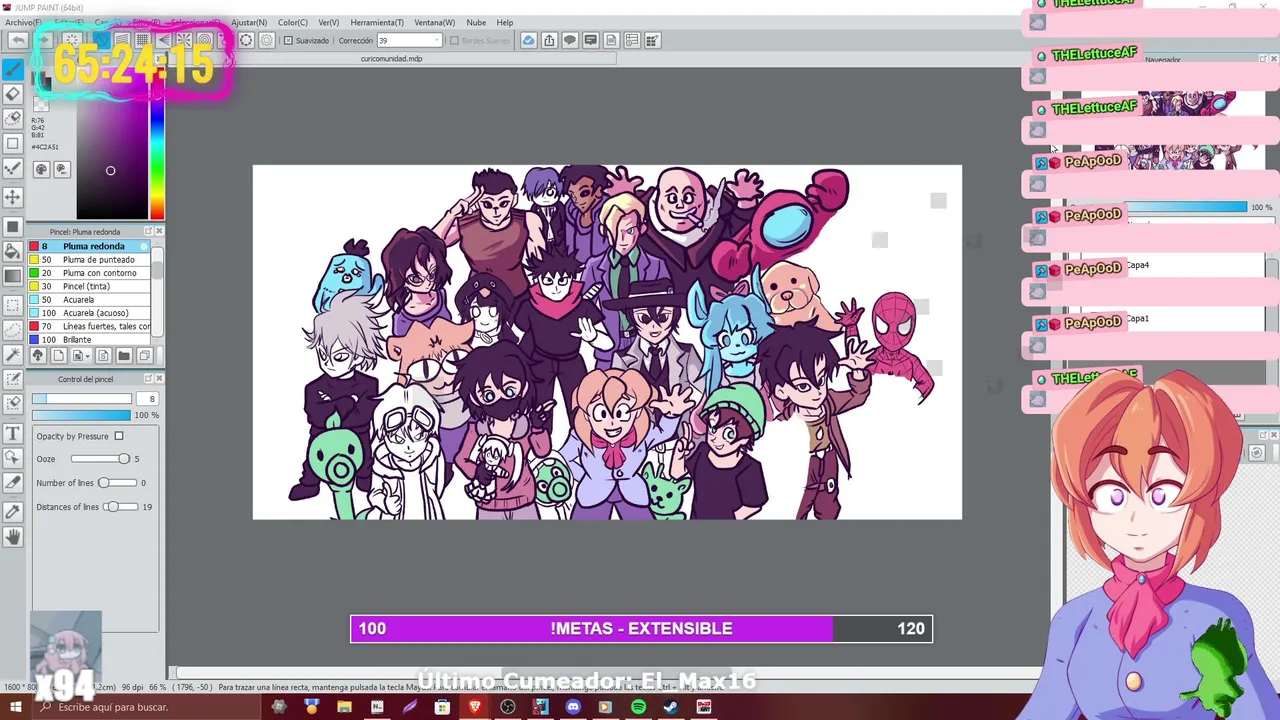Turn snap off with blue snap icon
This screenshot has width=1280, height=720.
point(101,40)
